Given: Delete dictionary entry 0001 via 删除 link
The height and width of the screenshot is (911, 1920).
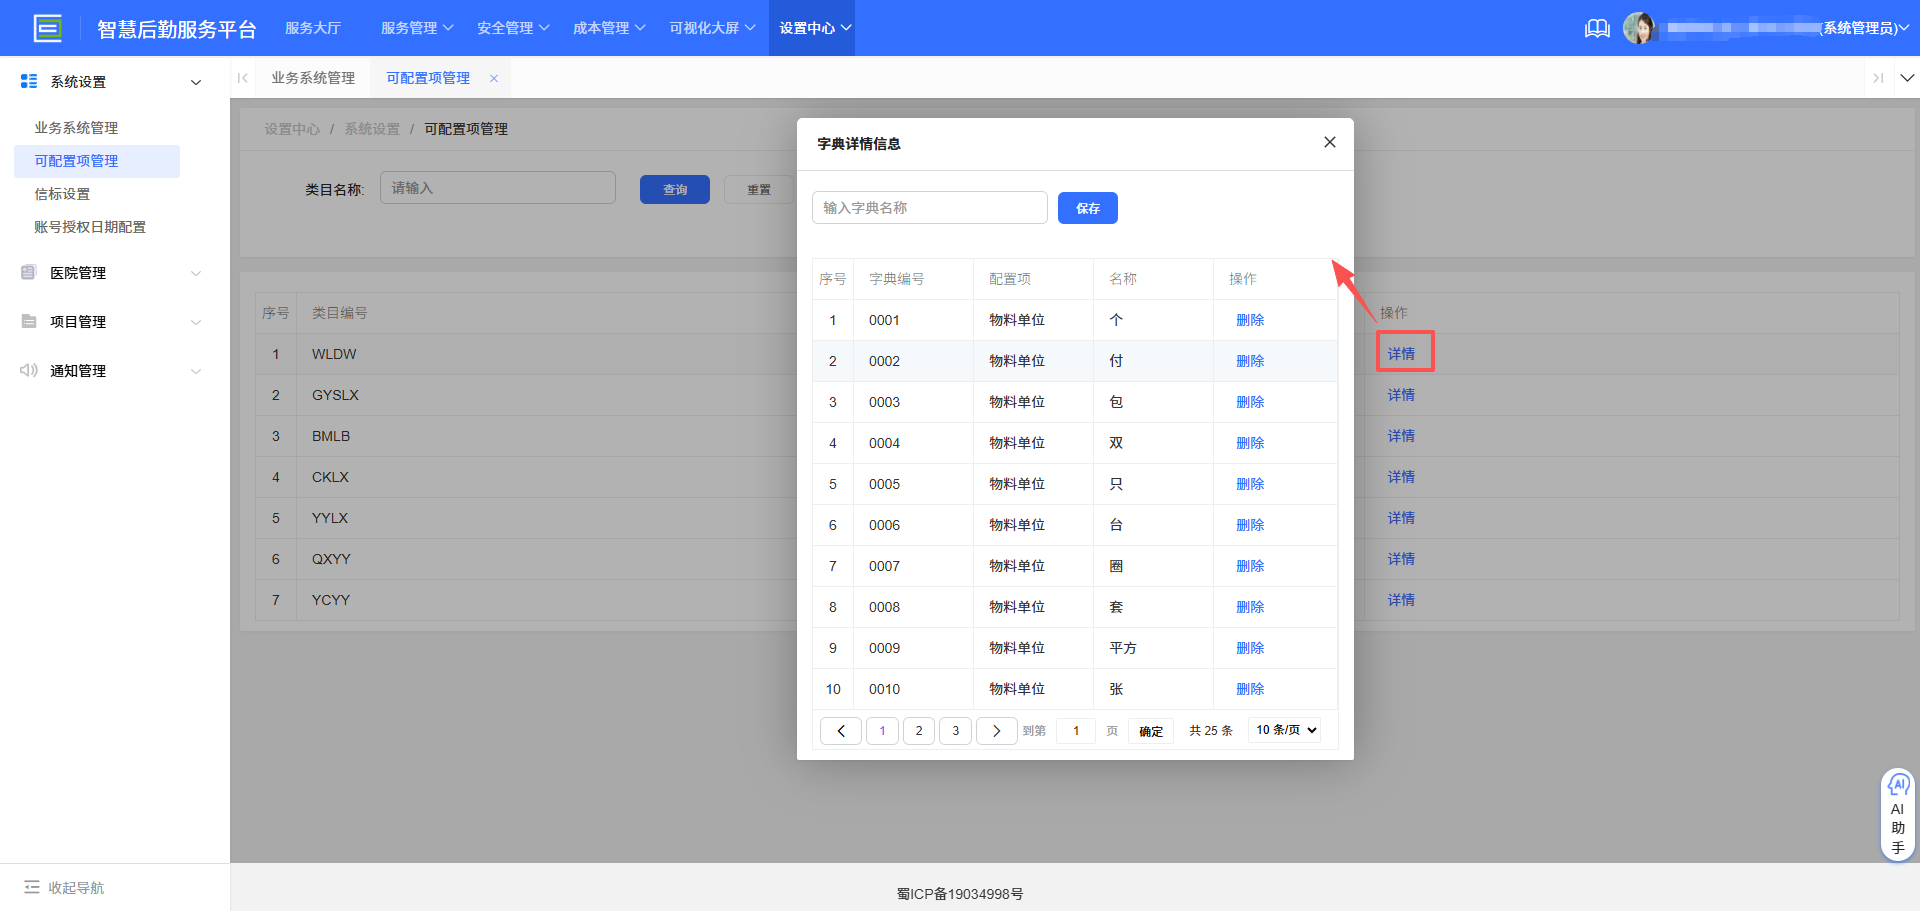Looking at the screenshot, I should (1249, 319).
